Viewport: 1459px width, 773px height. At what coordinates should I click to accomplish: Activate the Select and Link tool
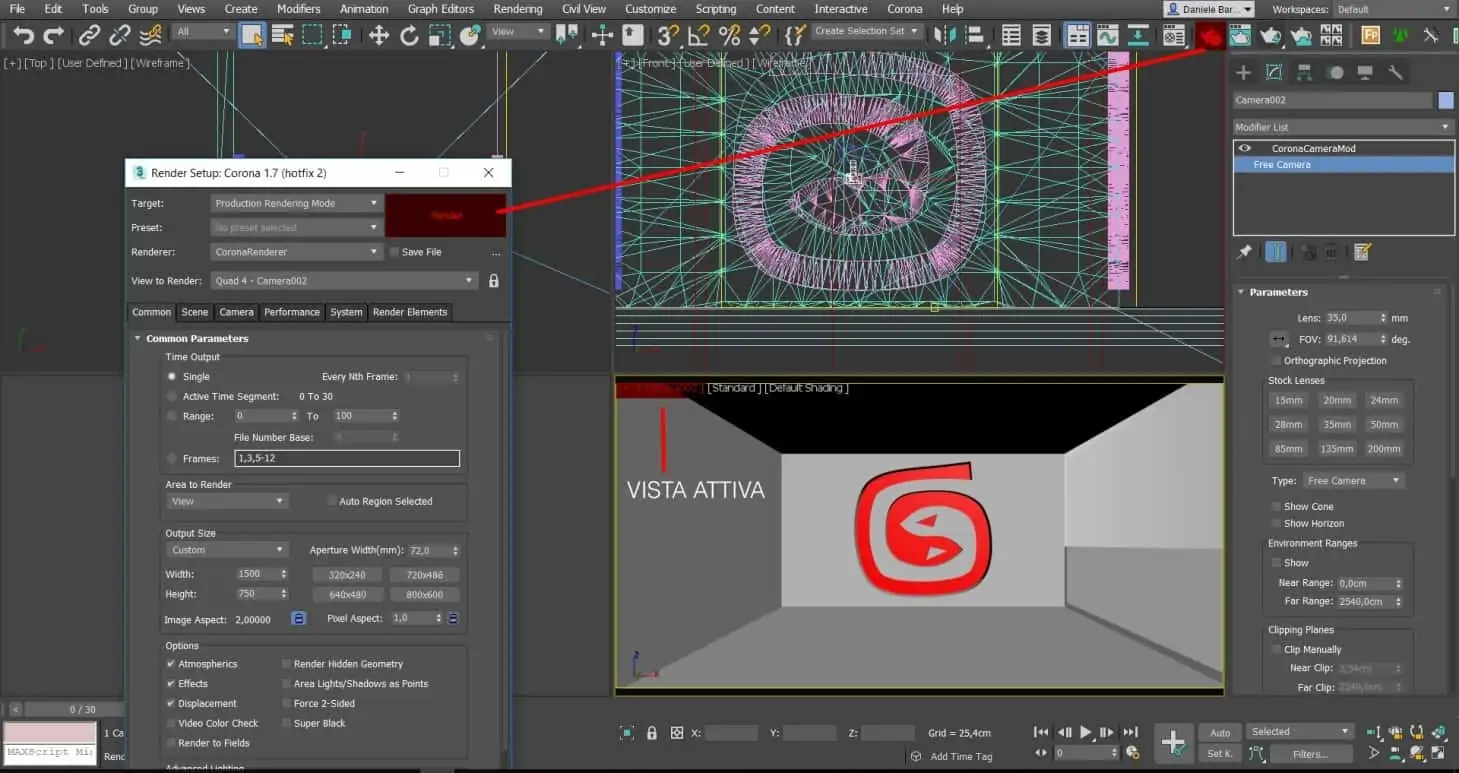90,36
